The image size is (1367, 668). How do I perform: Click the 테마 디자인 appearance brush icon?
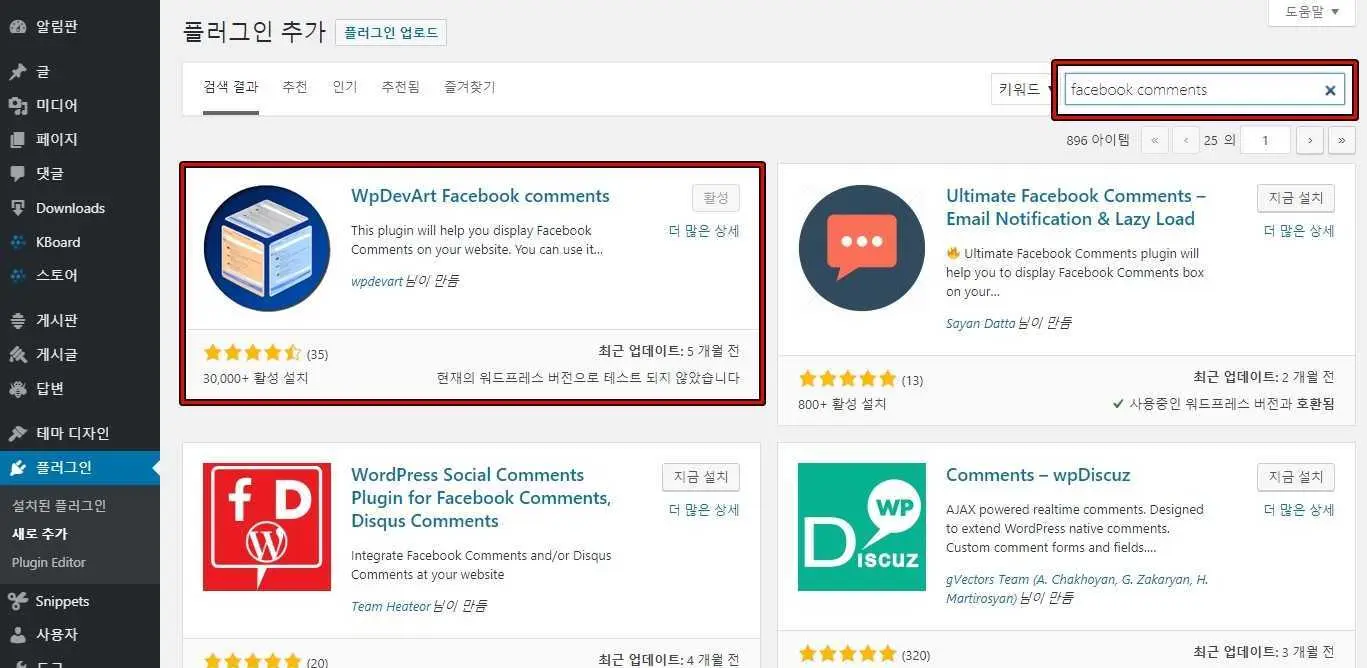pyautogui.click(x=18, y=434)
